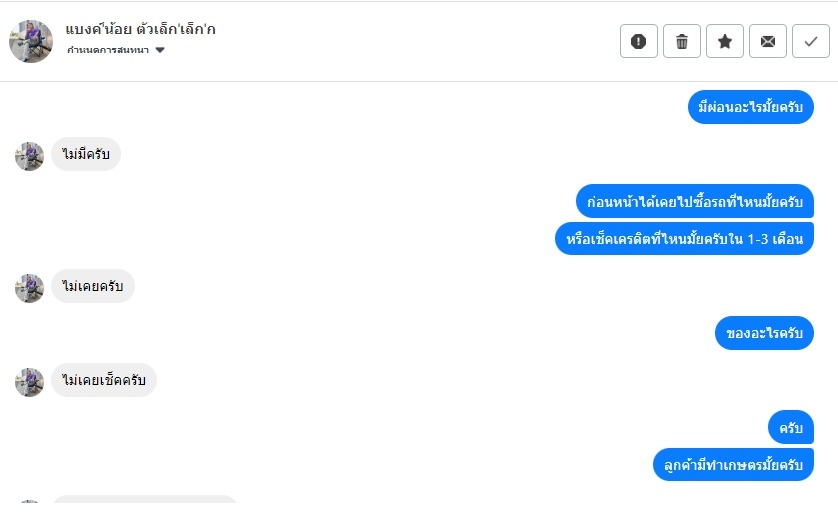Image resolution: width=838 pixels, height=513 pixels.
Task: Mark conversation done with checkmark button
Action: 811,41
